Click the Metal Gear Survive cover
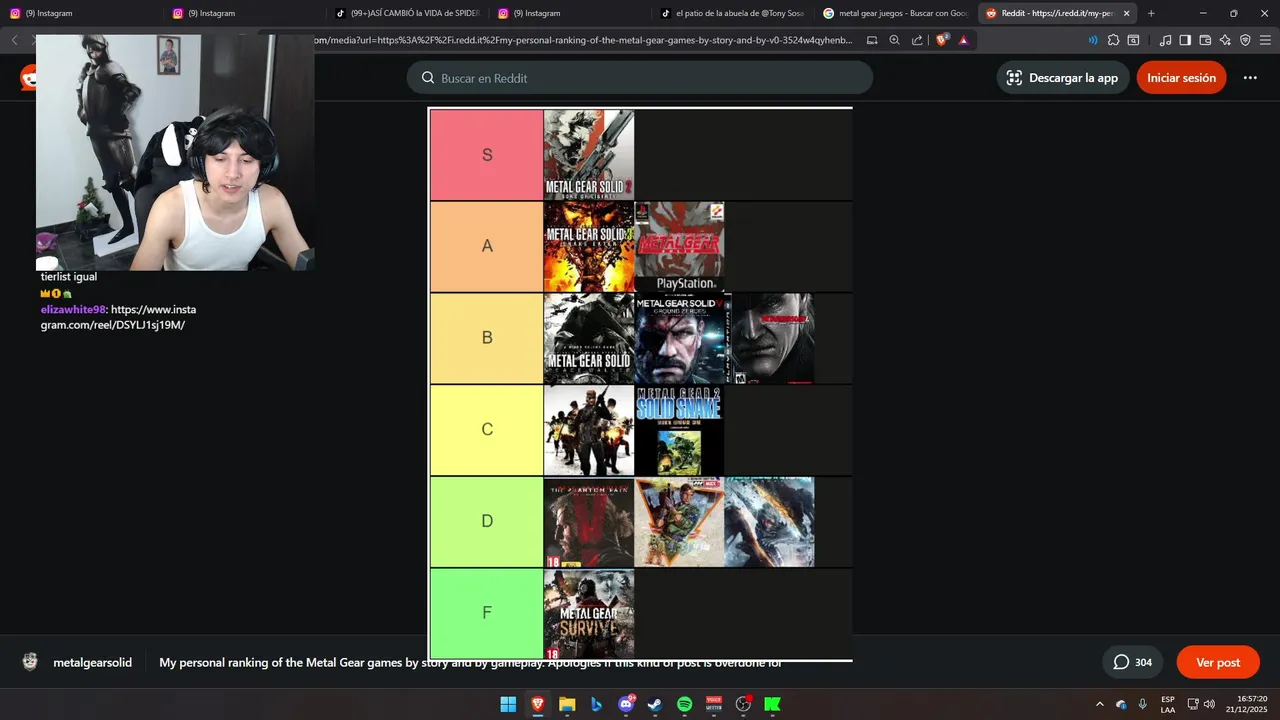 pyautogui.click(x=589, y=613)
